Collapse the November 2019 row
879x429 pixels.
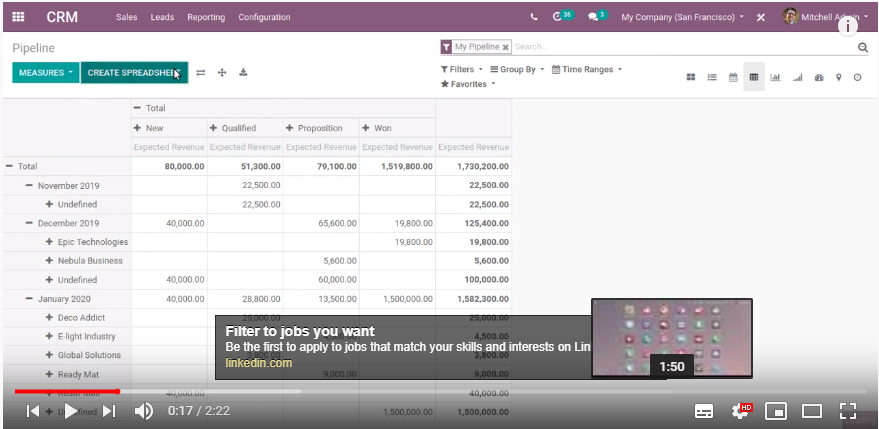(30, 186)
